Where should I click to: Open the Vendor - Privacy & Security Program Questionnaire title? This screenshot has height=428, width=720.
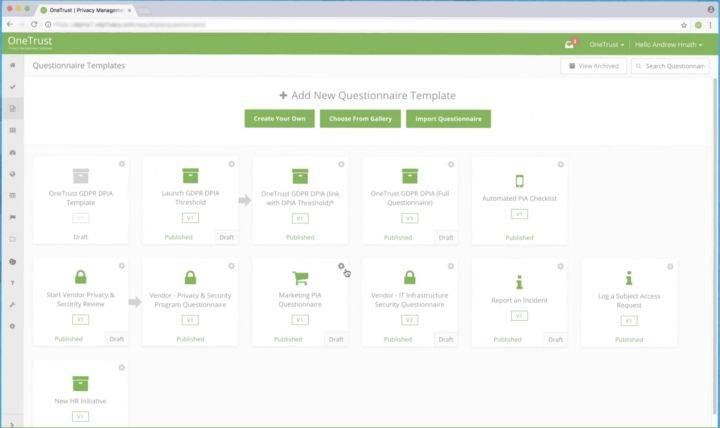pos(190,300)
